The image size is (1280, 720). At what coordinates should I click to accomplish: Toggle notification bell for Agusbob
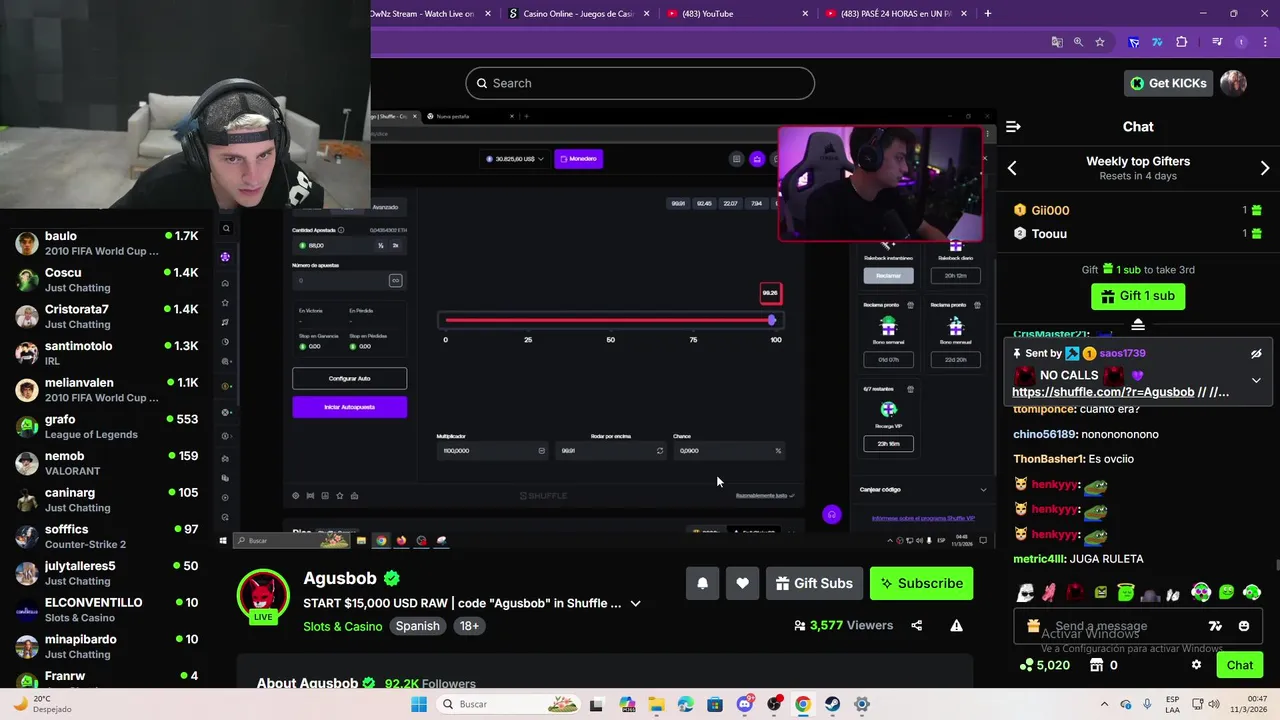[702, 584]
